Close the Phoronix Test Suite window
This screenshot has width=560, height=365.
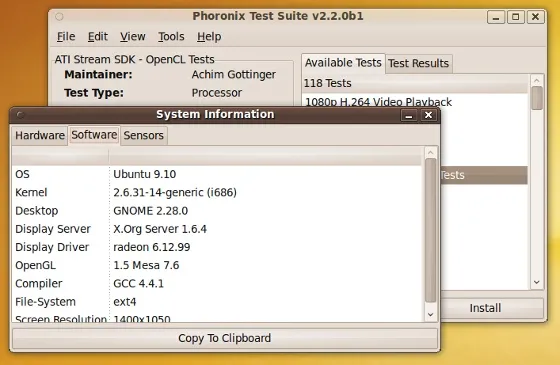coord(535,17)
